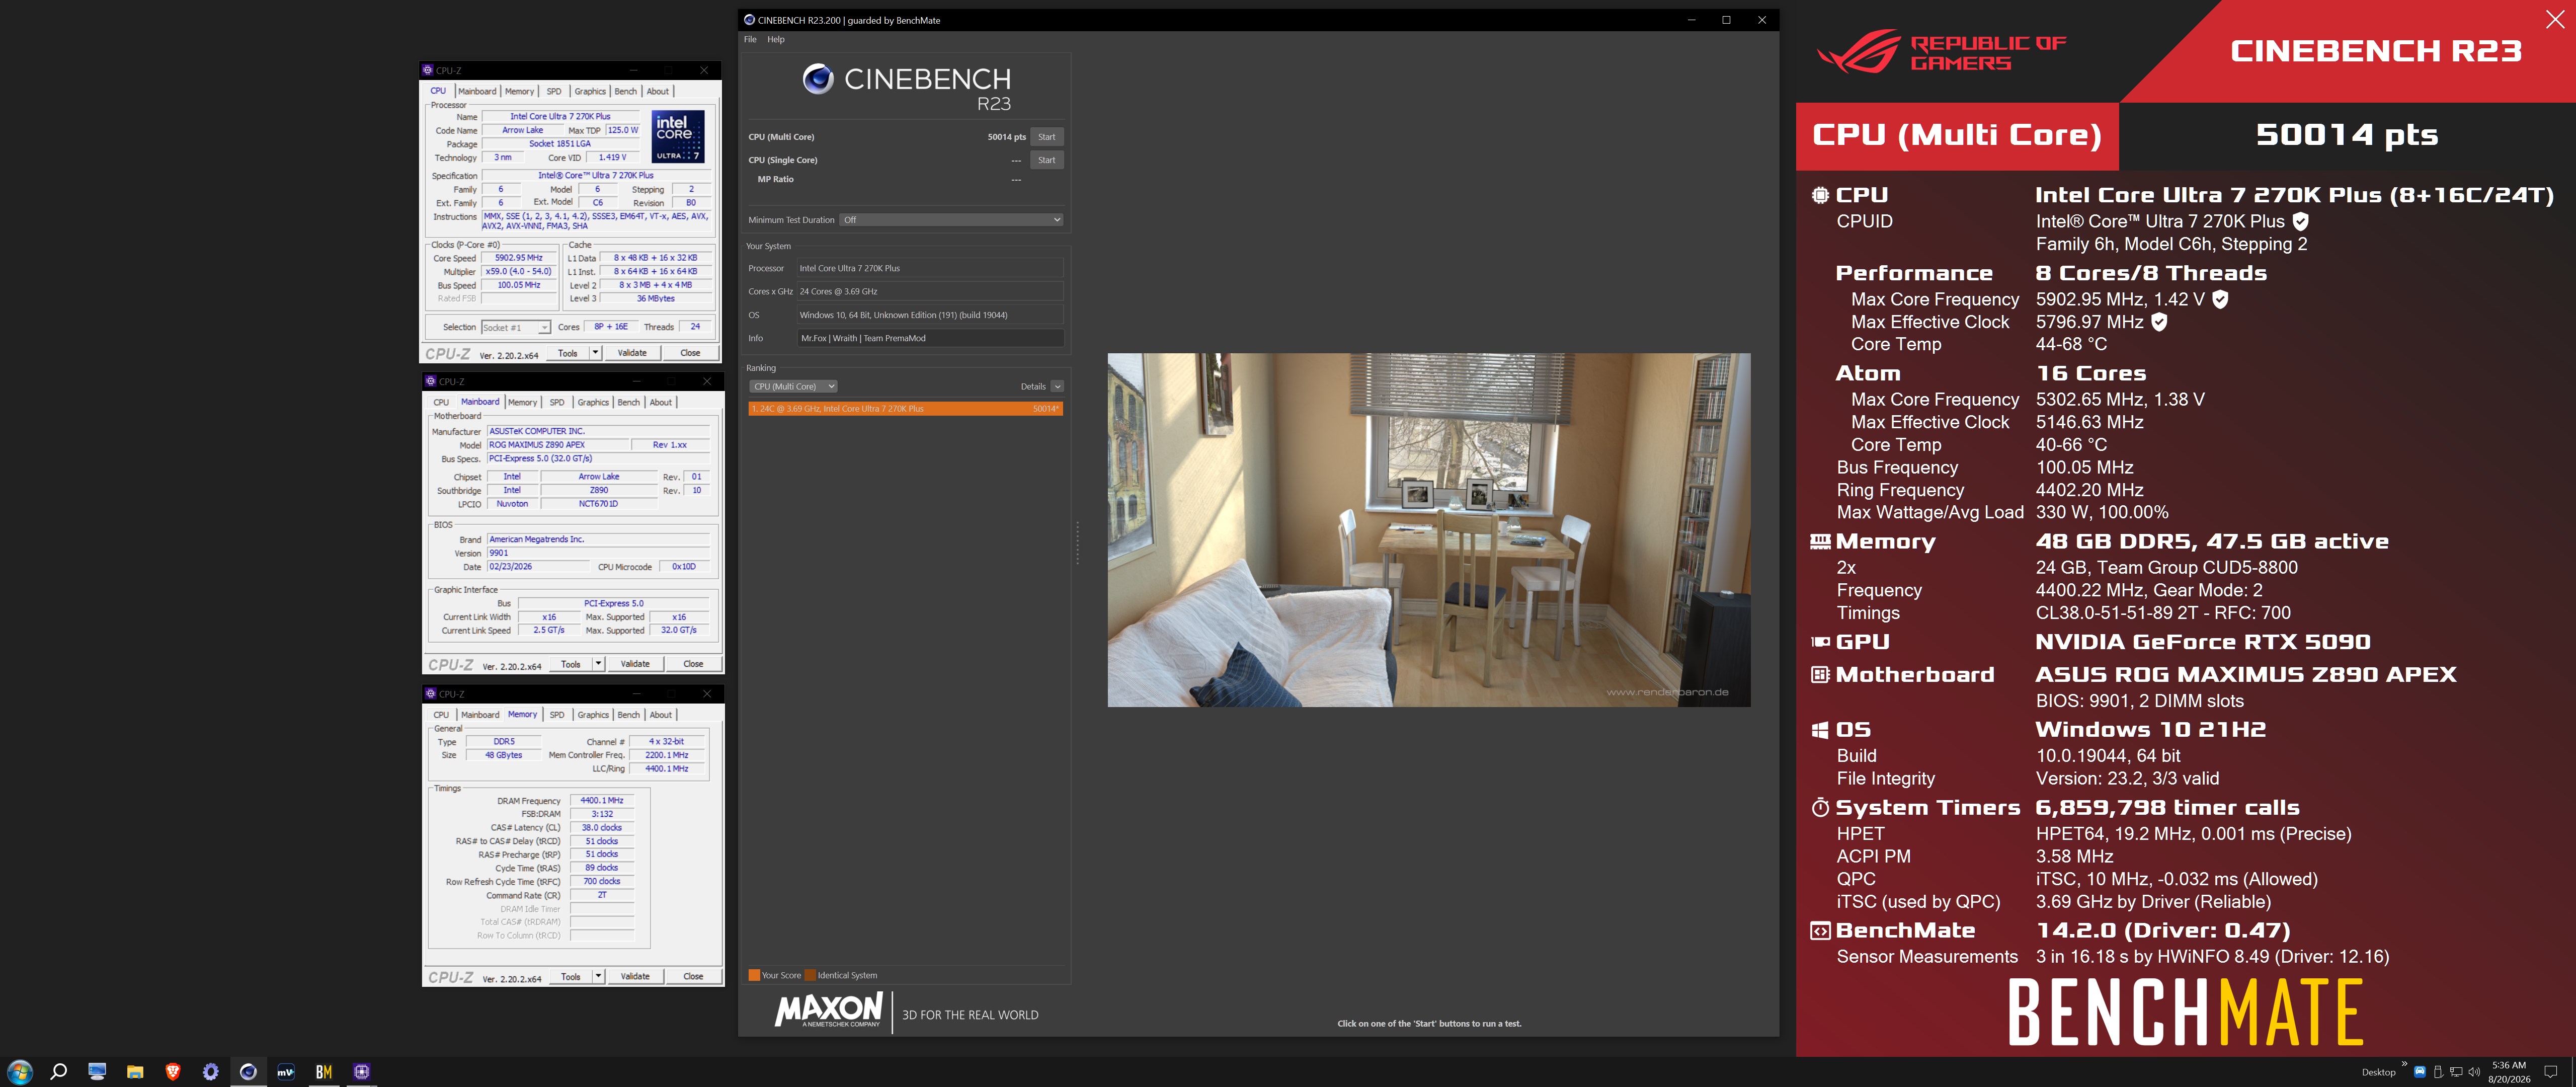This screenshot has width=2576, height=1087.
Task: Open the Minimum Test Duration dropdown
Action: point(951,220)
